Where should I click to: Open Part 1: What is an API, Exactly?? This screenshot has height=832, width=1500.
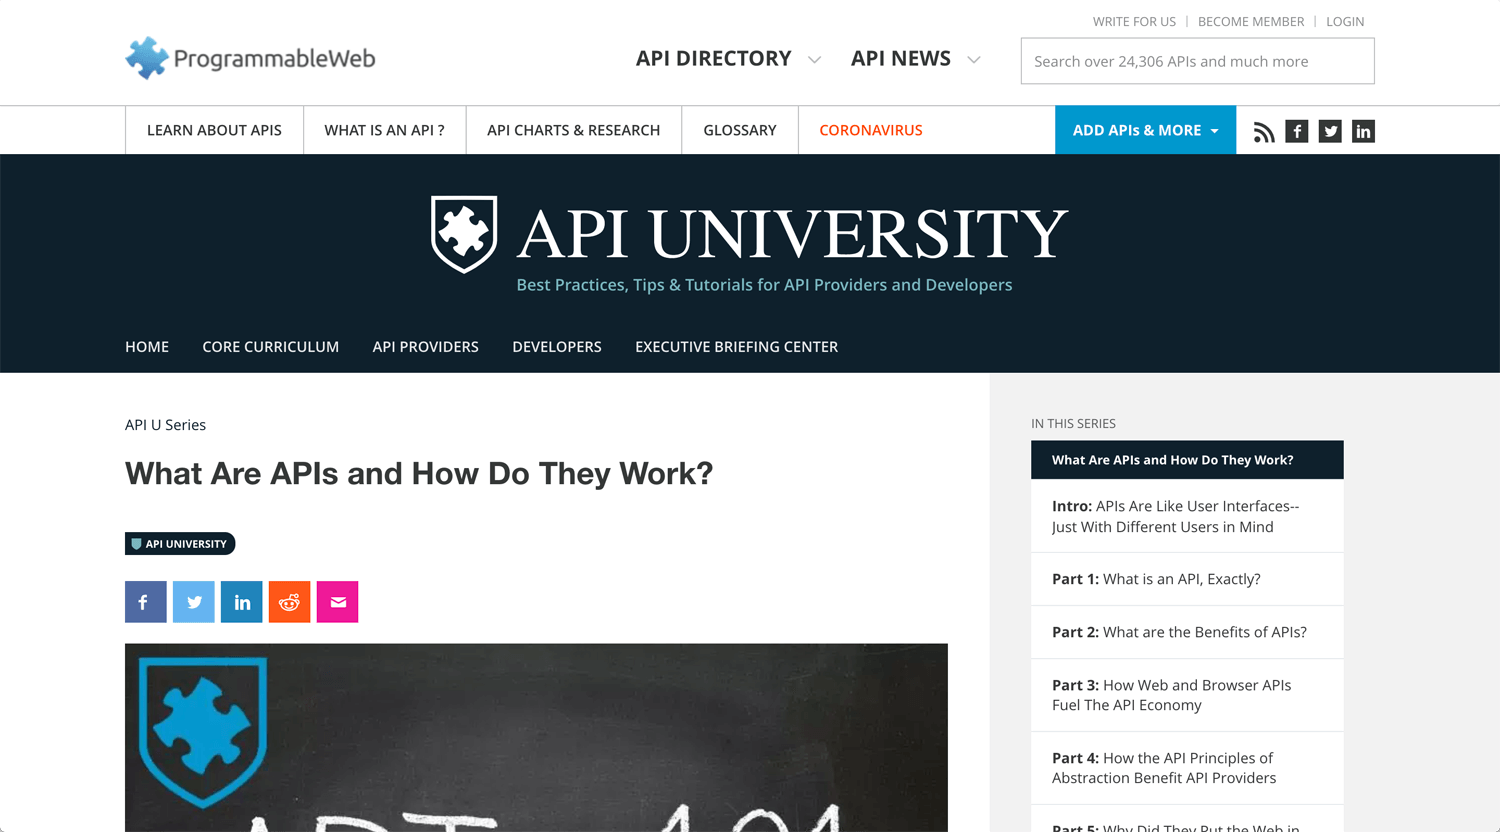1187,579
